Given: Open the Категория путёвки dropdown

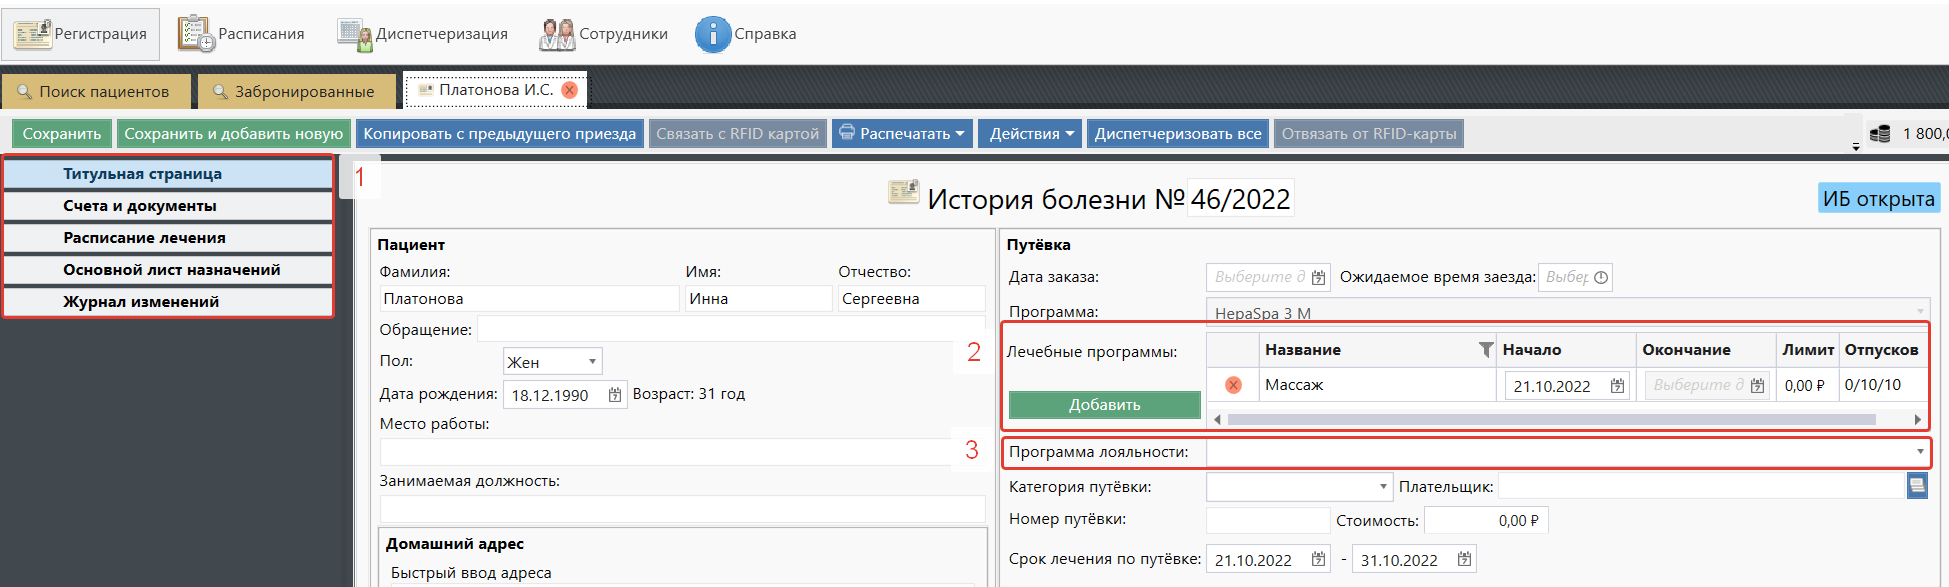Looking at the screenshot, I should tap(1383, 487).
